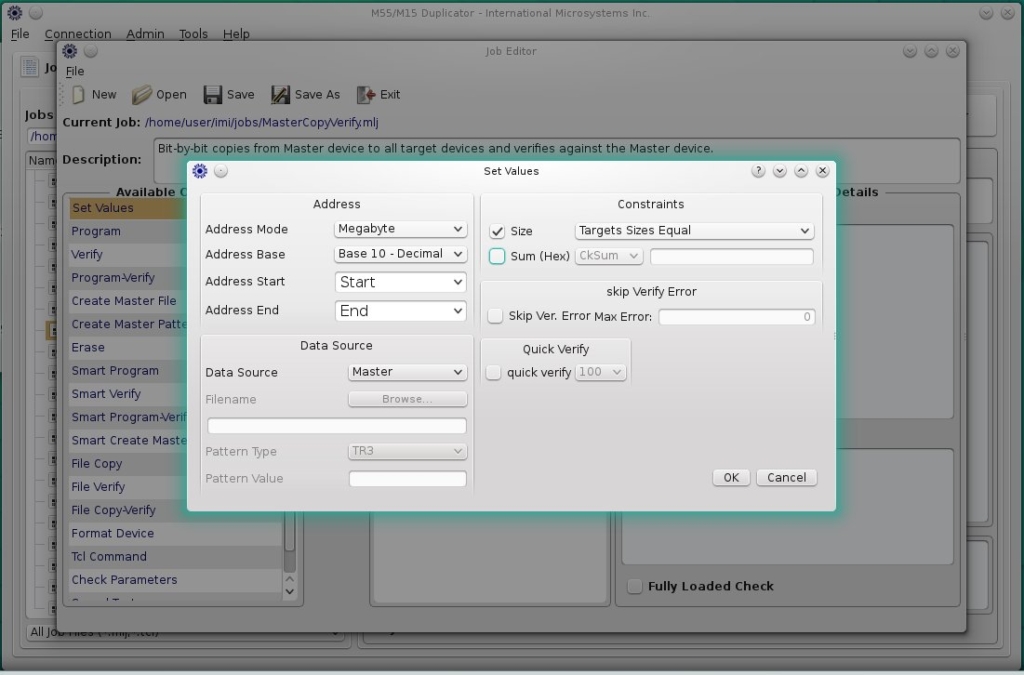Viewport: 1024px width, 675px height.
Task: Open the CkSum type dropdown
Action: tap(609, 255)
